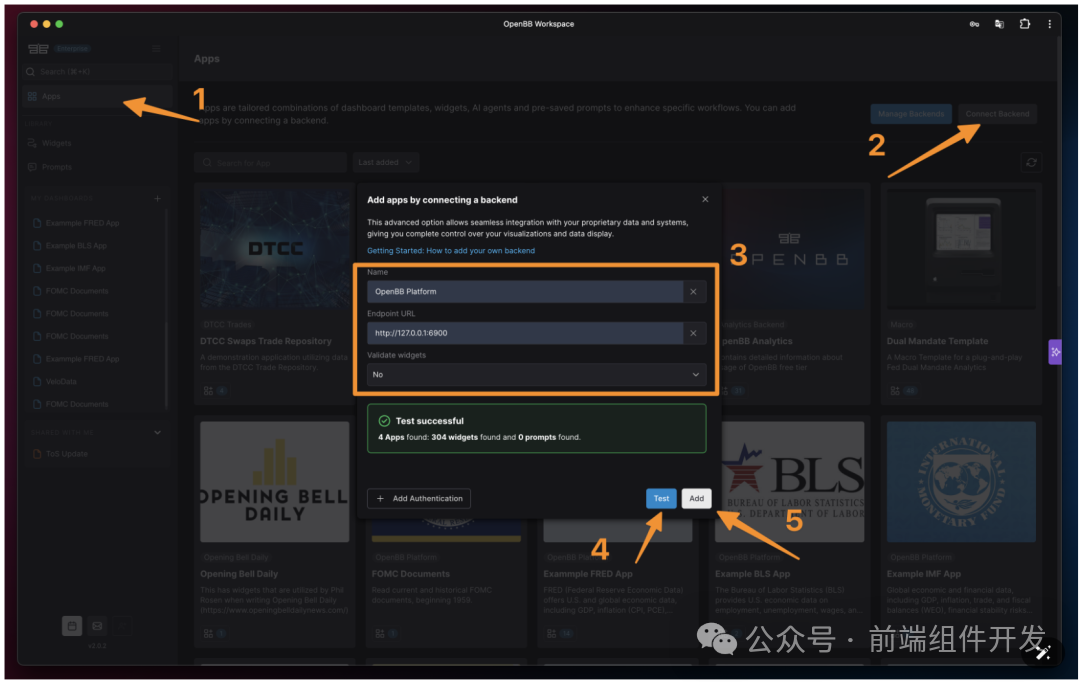The width and height of the screenshot is (1080, 682).
Task: Click the yellow macOS minimize button
Action: point(47,24)
